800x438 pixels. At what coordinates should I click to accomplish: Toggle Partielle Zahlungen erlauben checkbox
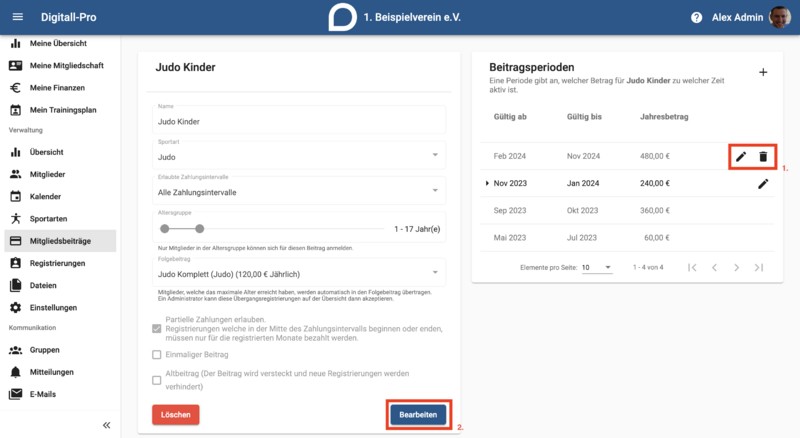157,329
